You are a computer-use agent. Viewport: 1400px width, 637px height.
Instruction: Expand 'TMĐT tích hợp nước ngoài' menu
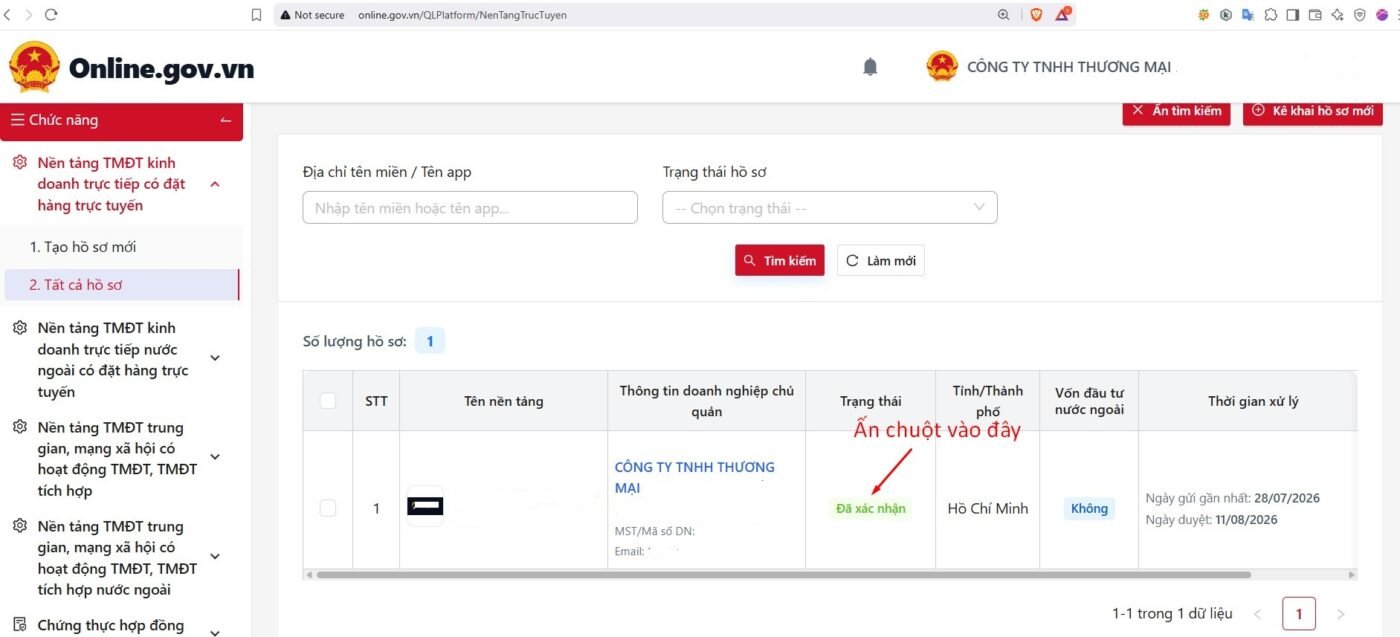214,556
